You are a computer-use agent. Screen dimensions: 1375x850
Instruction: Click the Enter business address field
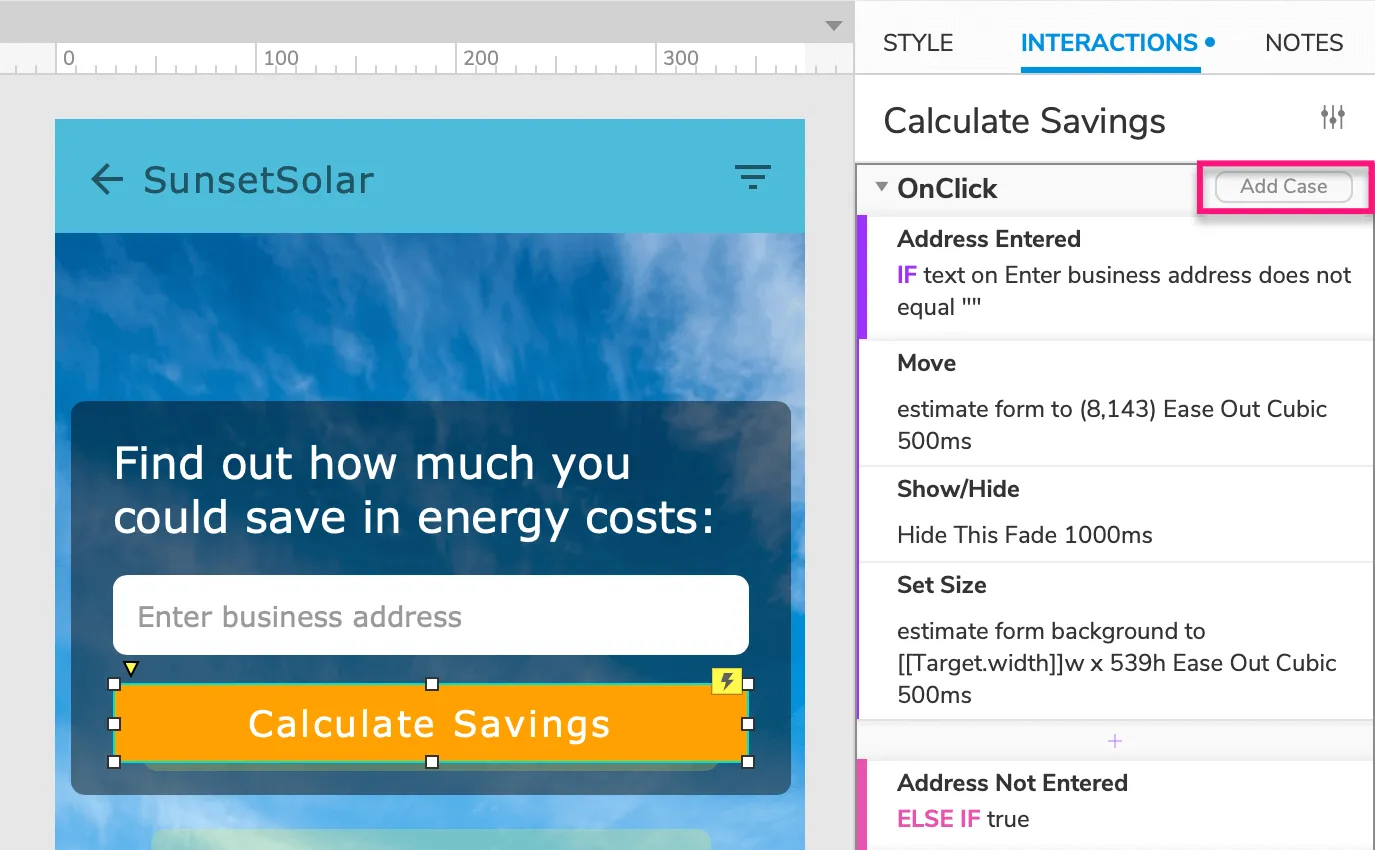[x=430, y=616]
